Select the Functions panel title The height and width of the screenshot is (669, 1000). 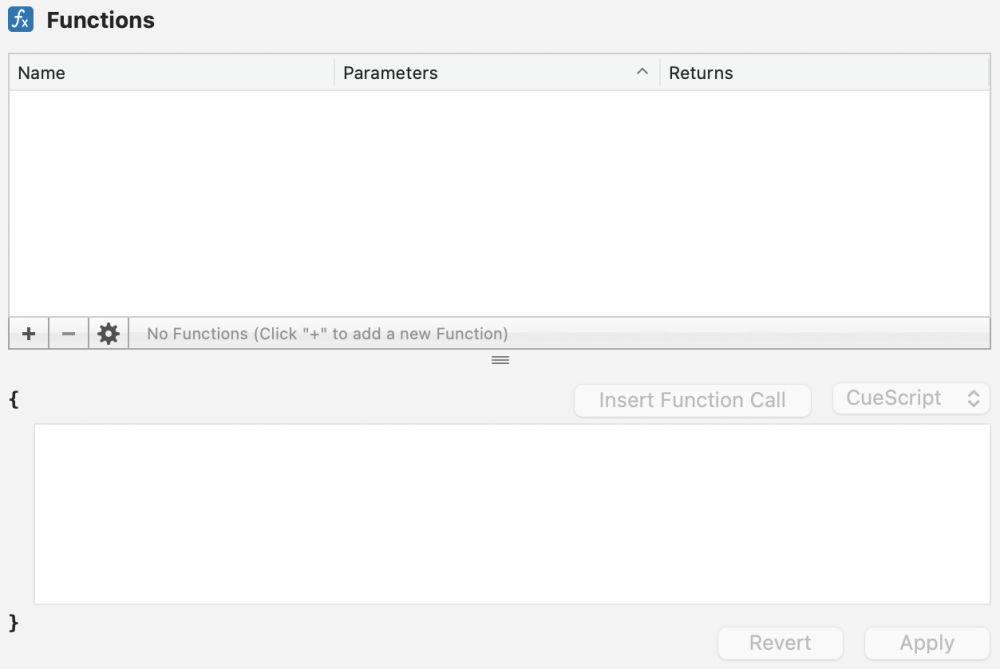[100, 20]
